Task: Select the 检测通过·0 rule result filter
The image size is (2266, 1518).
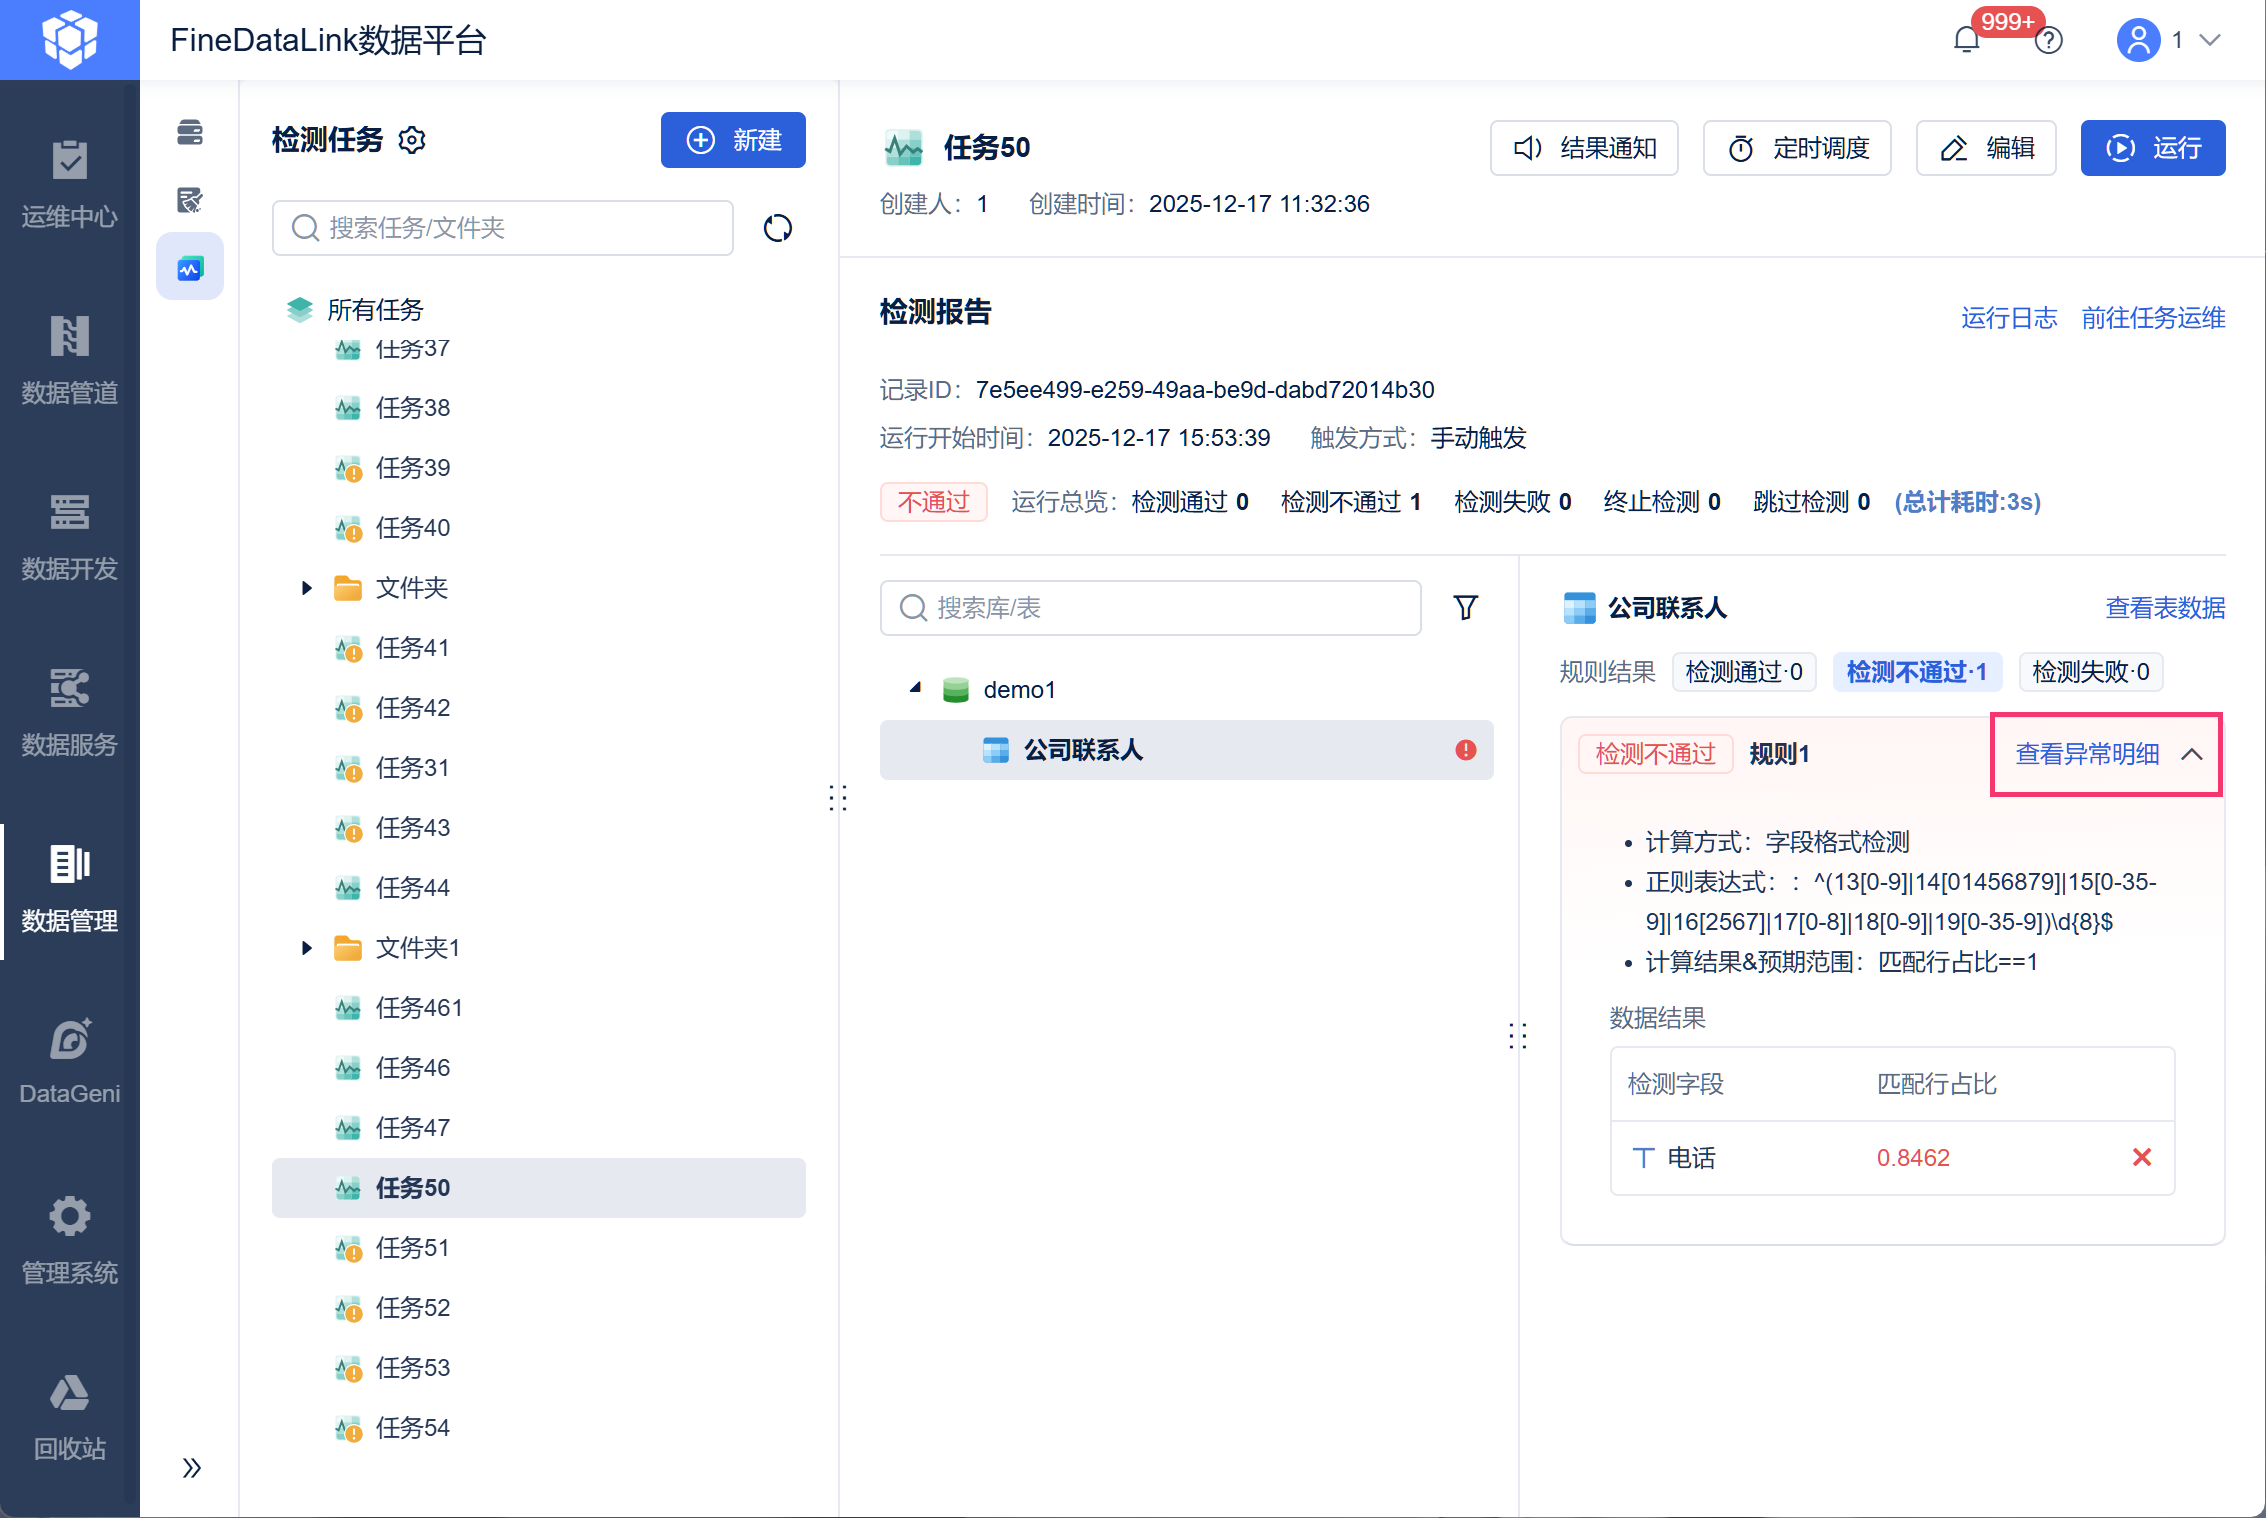Action: [1744, 672]
